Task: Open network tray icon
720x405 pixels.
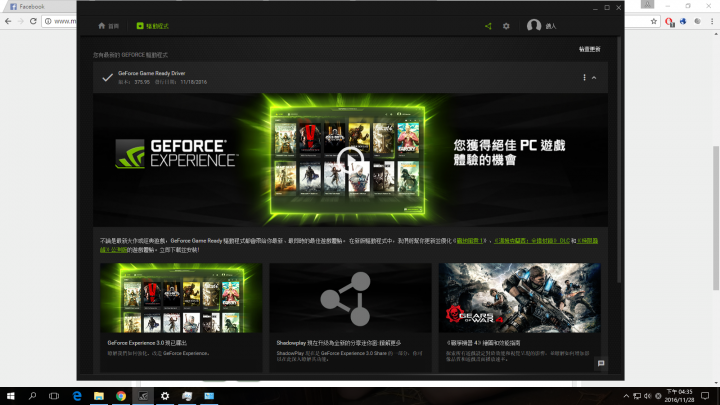Action: pyautogui.click(x=637, y=396)
